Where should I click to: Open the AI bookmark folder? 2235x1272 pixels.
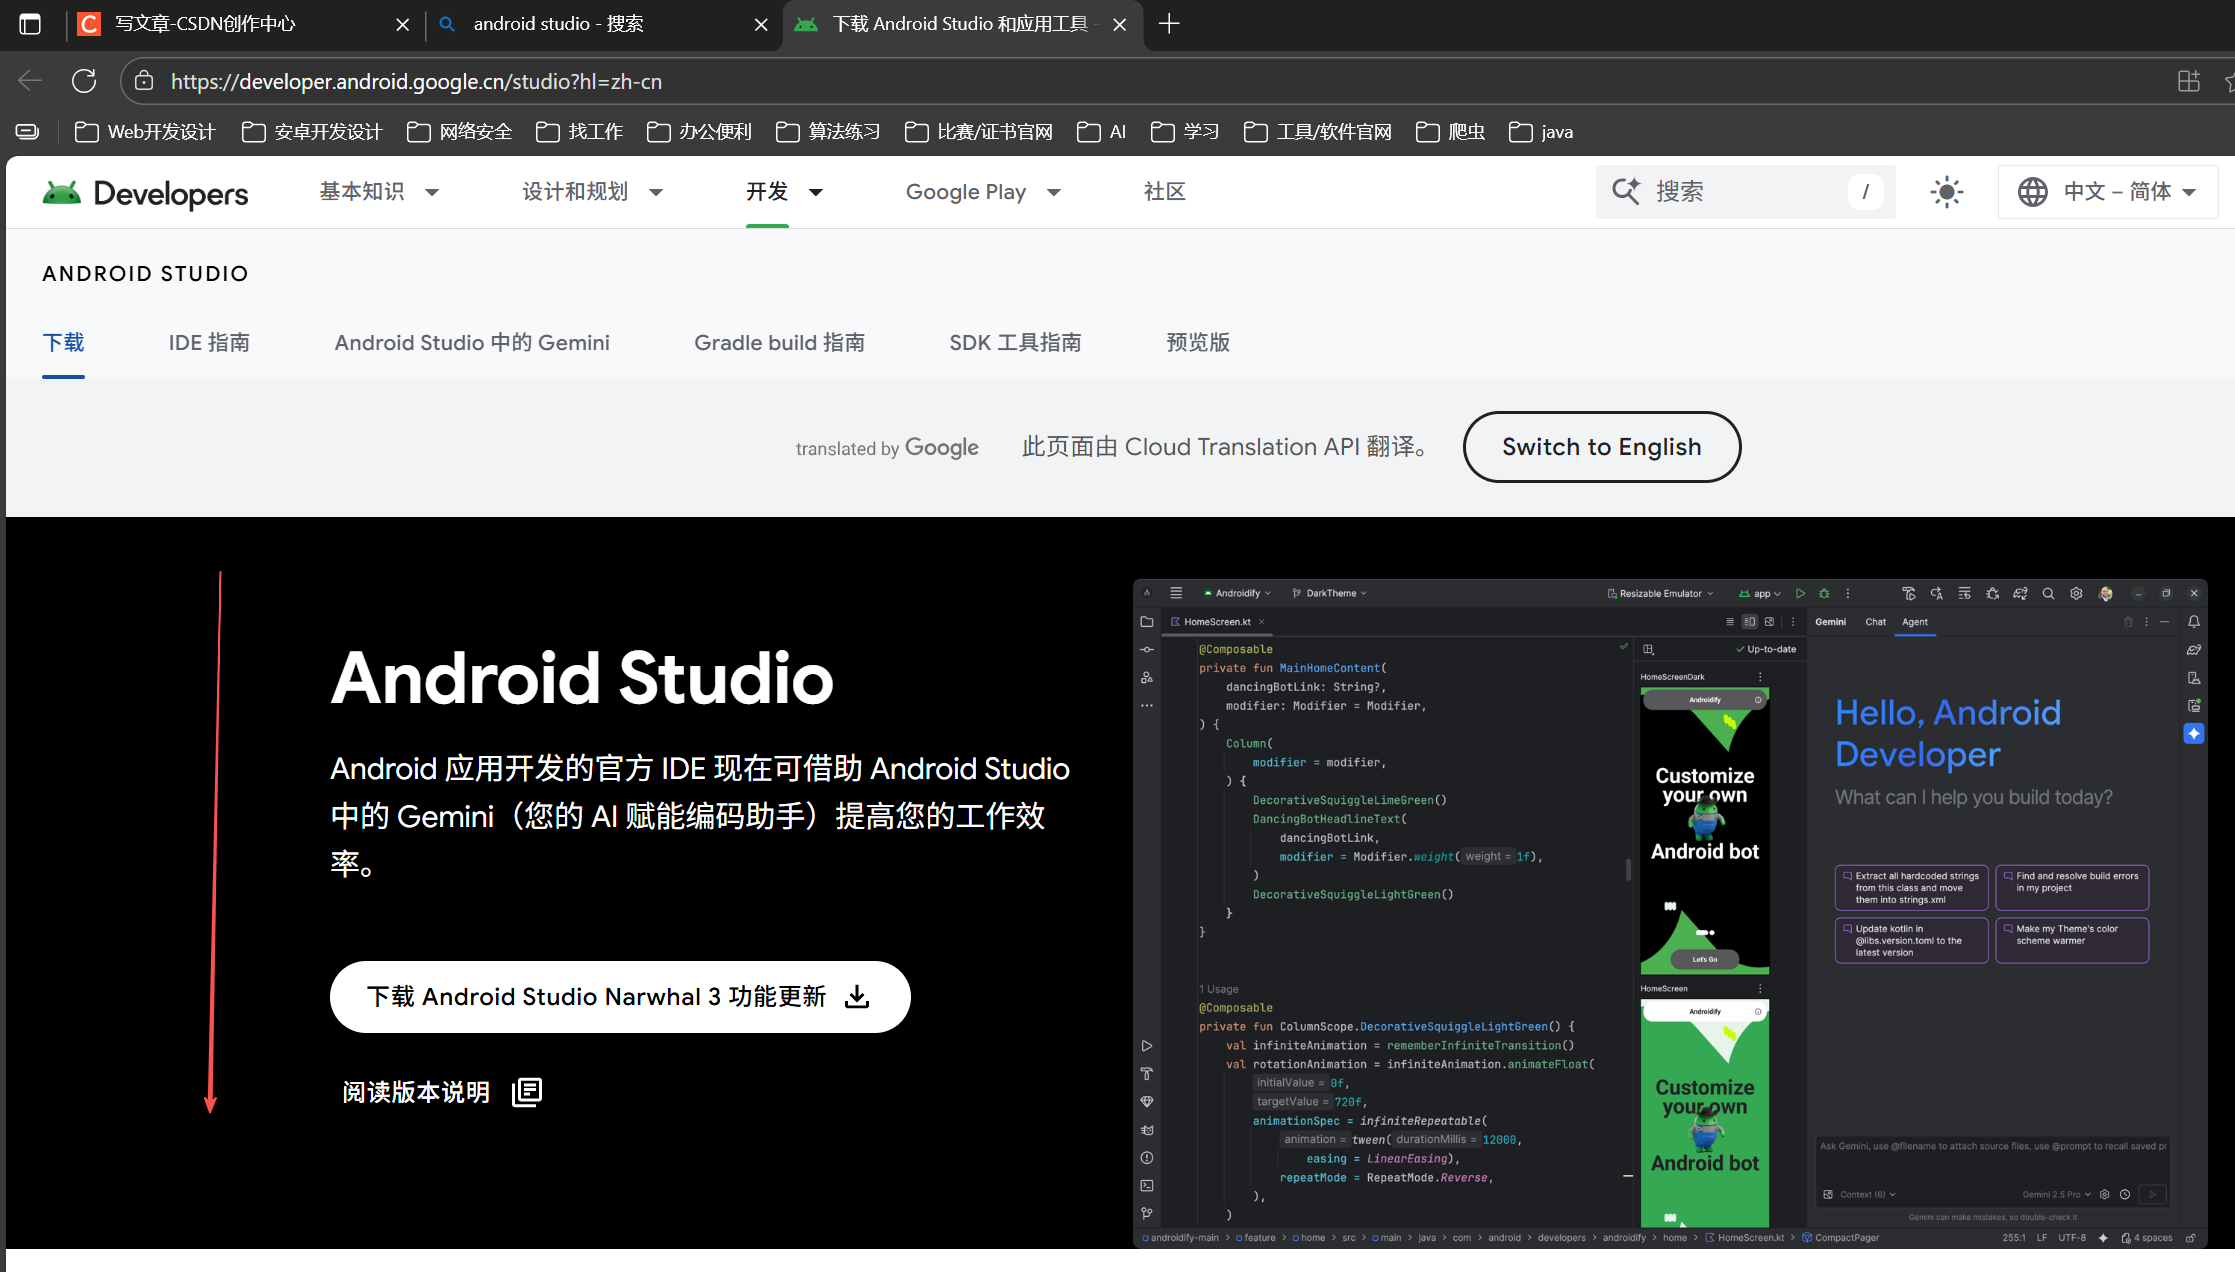coord(1102,132)
